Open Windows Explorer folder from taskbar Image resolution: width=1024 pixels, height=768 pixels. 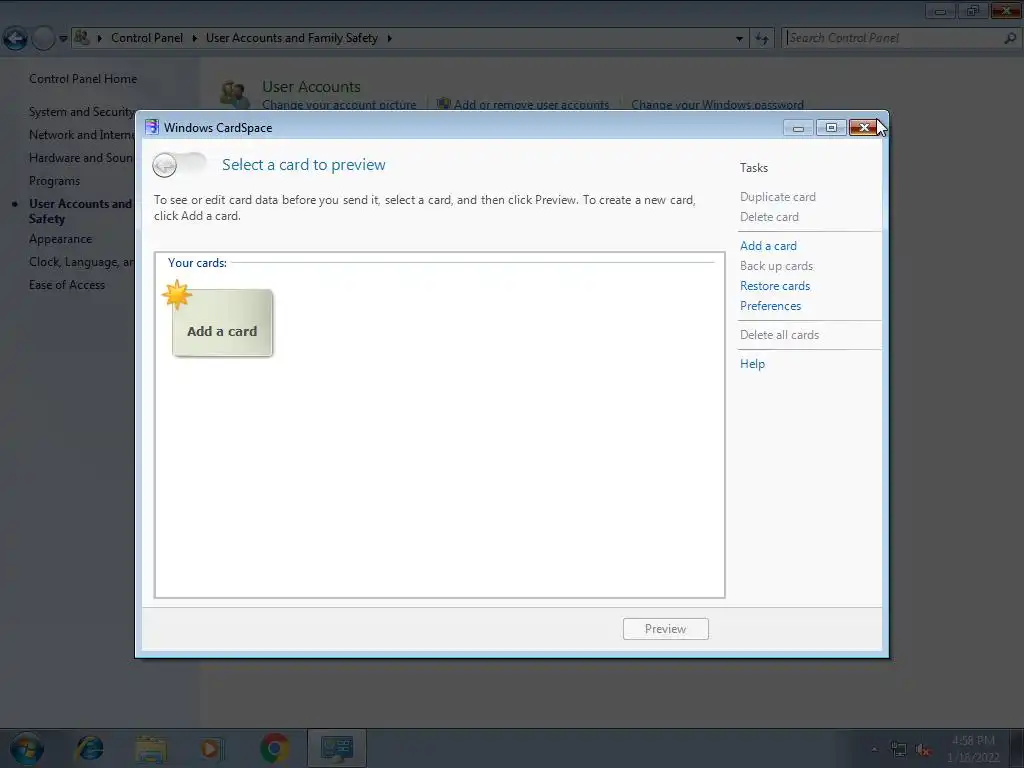click(152, 748)
